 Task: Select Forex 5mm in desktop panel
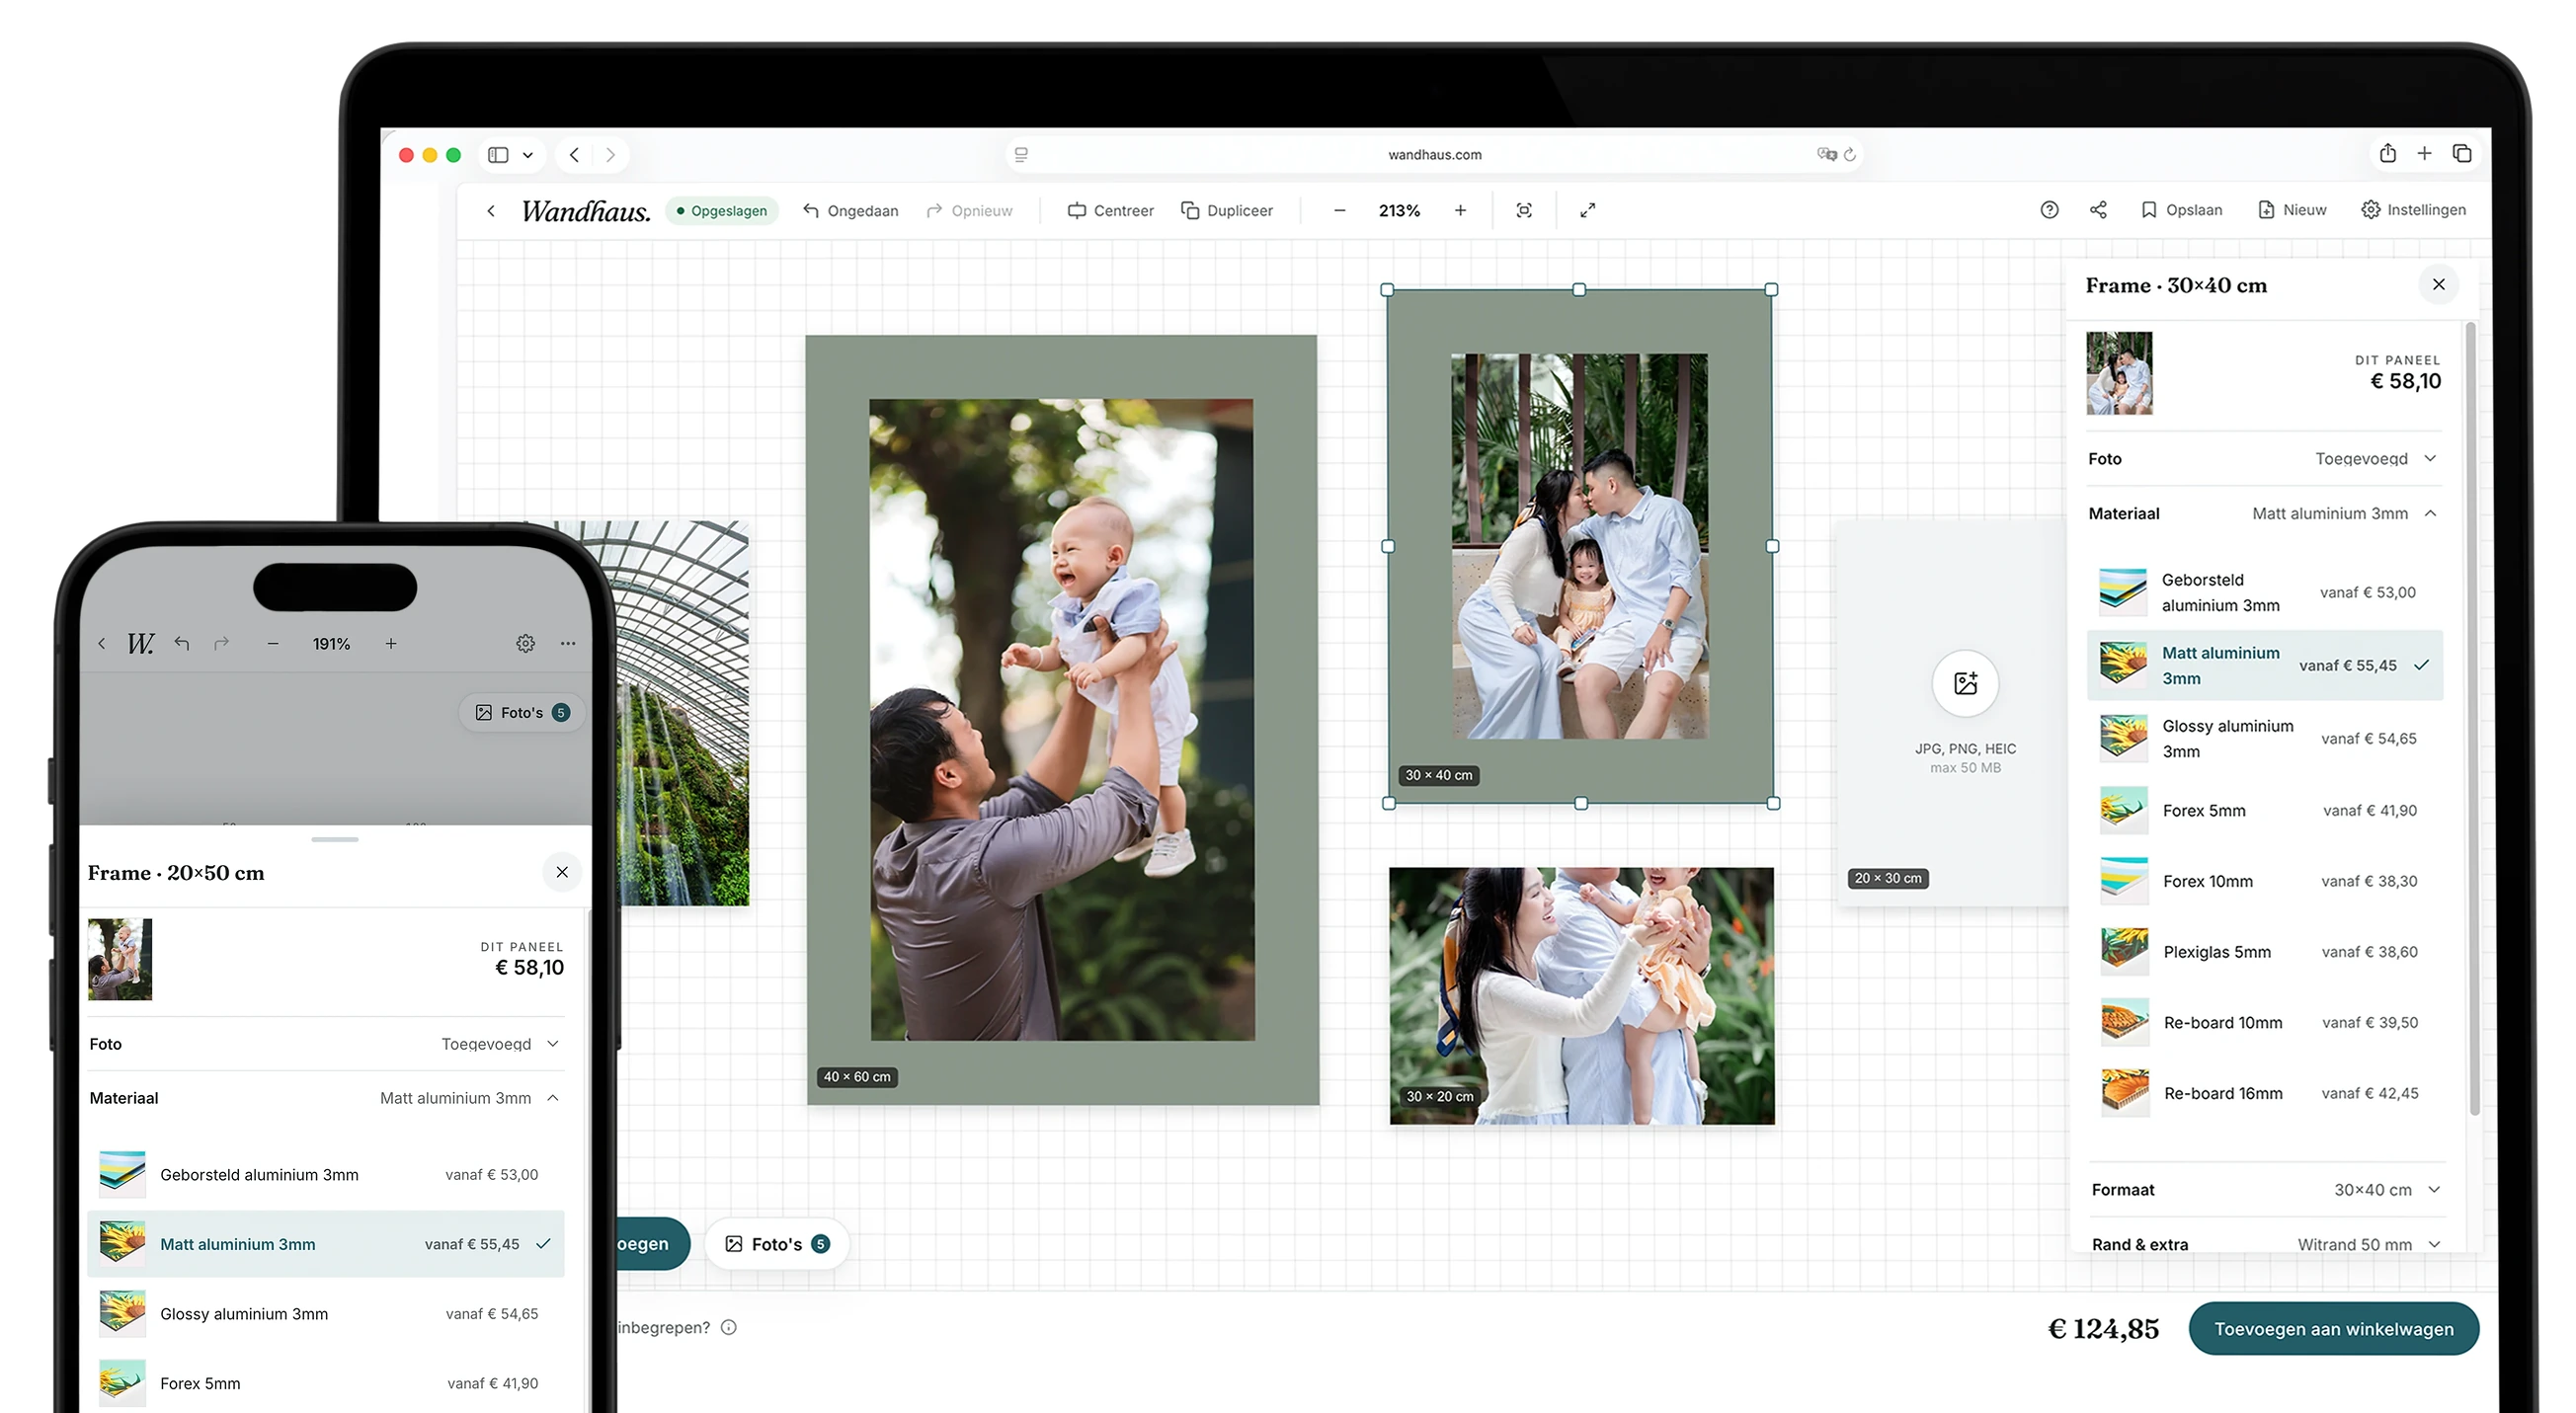coord(2265,811)
